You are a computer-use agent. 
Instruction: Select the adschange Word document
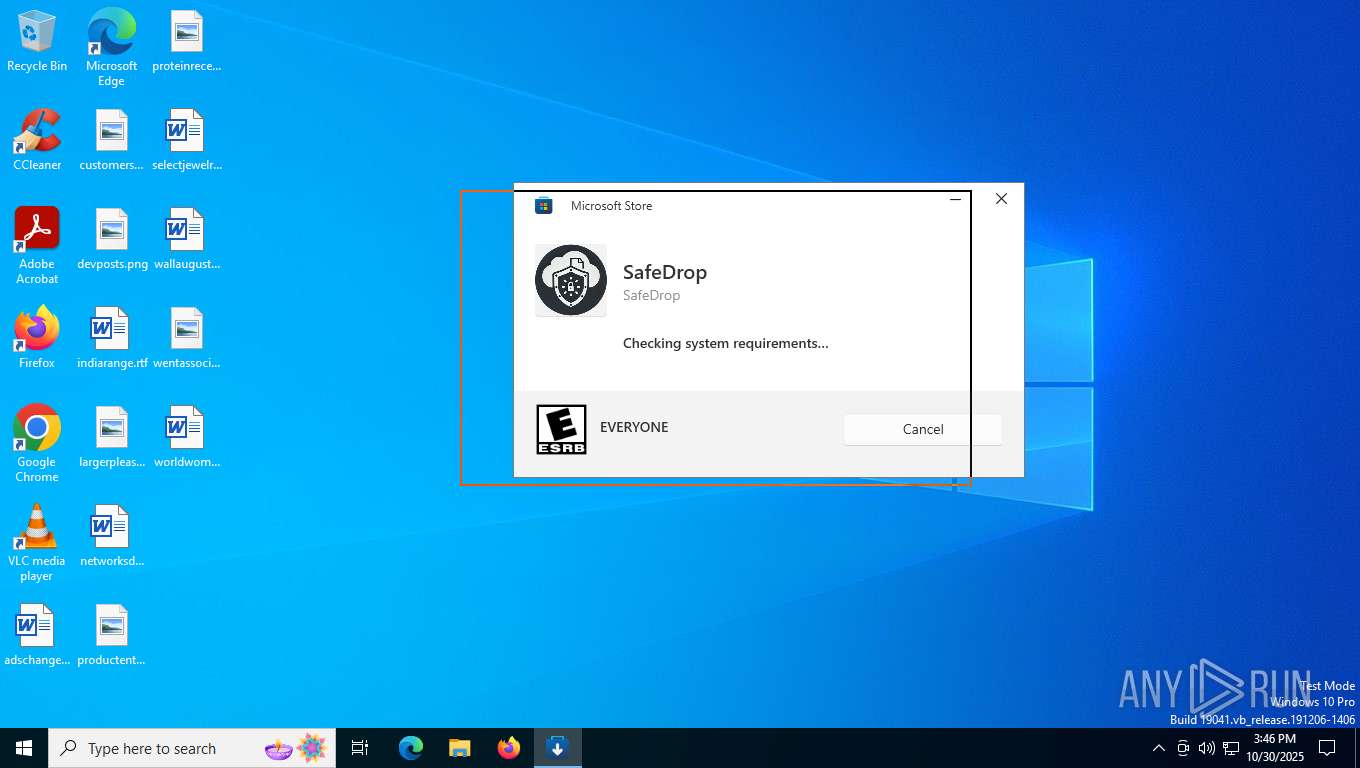[37, 635]
